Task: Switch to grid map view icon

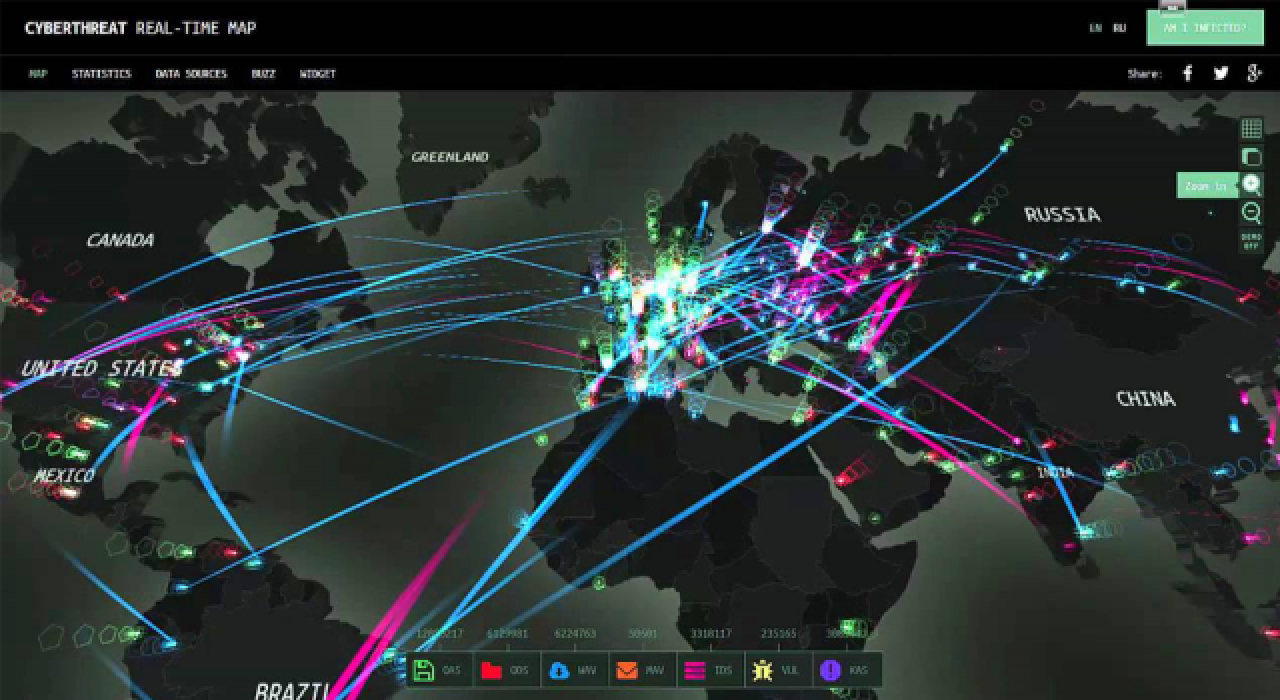Action: tap(1251, 128)
